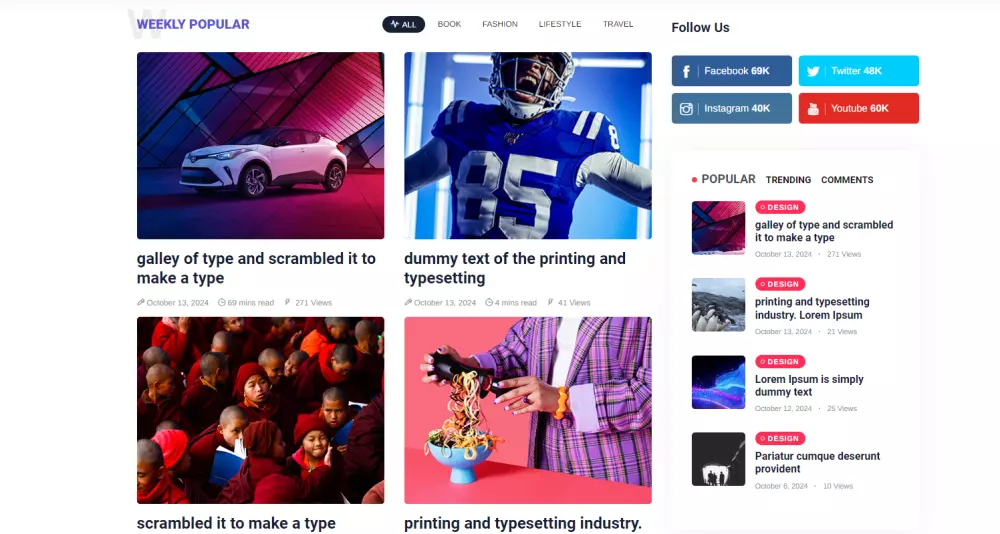Switch to the TRENDING sidebar tab
Screen dimensions: 1000x534
click(788, 180)
